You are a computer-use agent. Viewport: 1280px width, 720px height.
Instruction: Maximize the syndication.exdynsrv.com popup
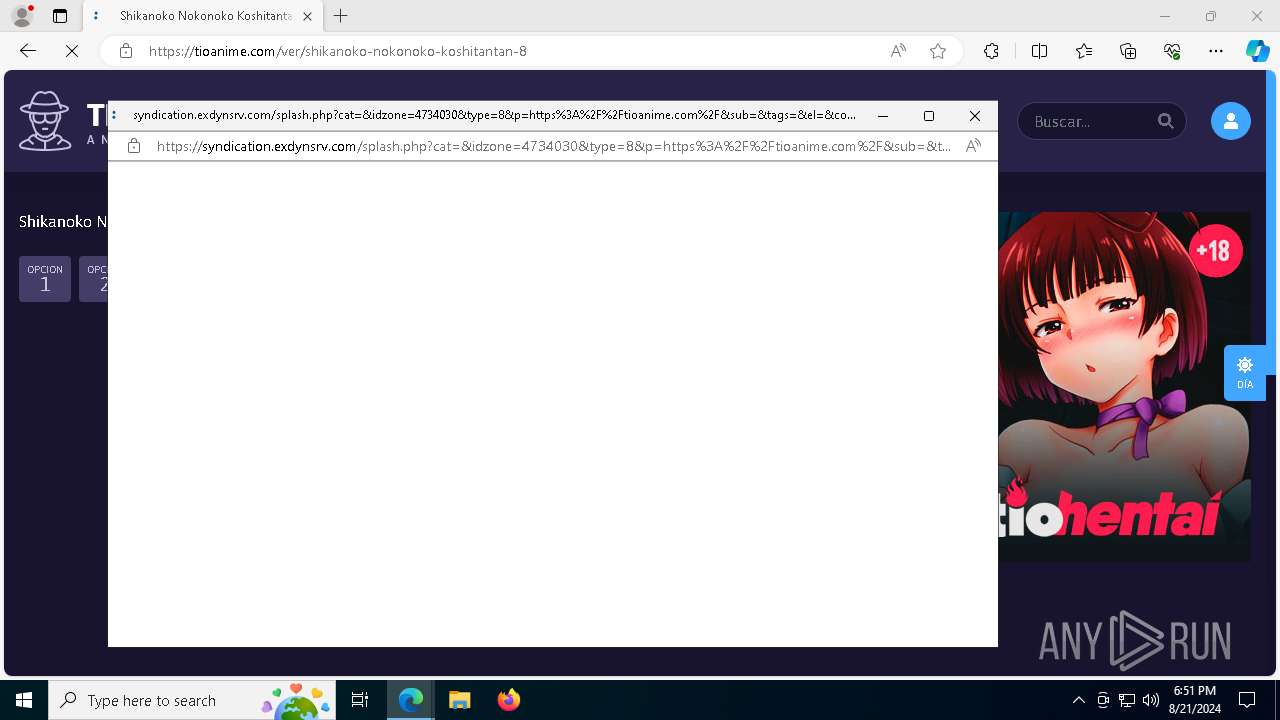(929, 116)
